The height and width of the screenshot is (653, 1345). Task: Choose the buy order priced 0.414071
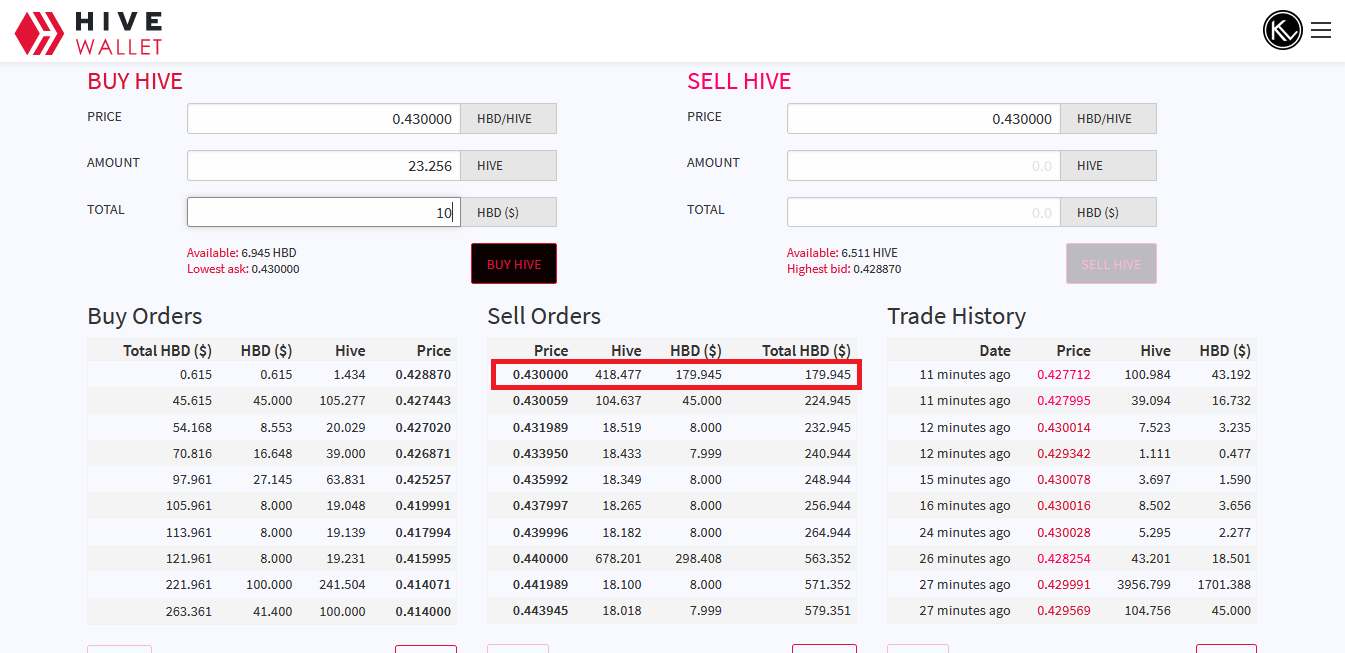click(272, 585)
